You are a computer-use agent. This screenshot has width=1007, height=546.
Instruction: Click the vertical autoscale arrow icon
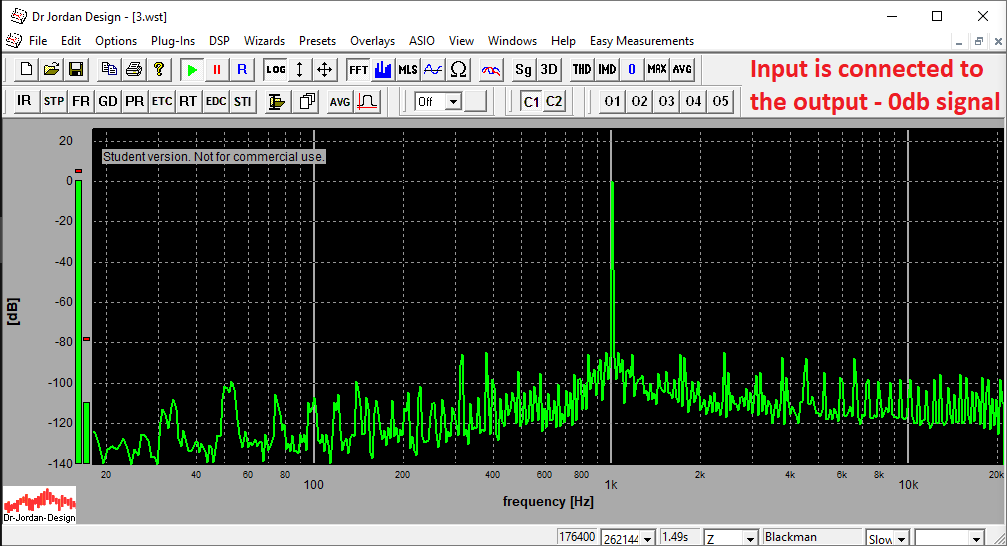(299, 69)
